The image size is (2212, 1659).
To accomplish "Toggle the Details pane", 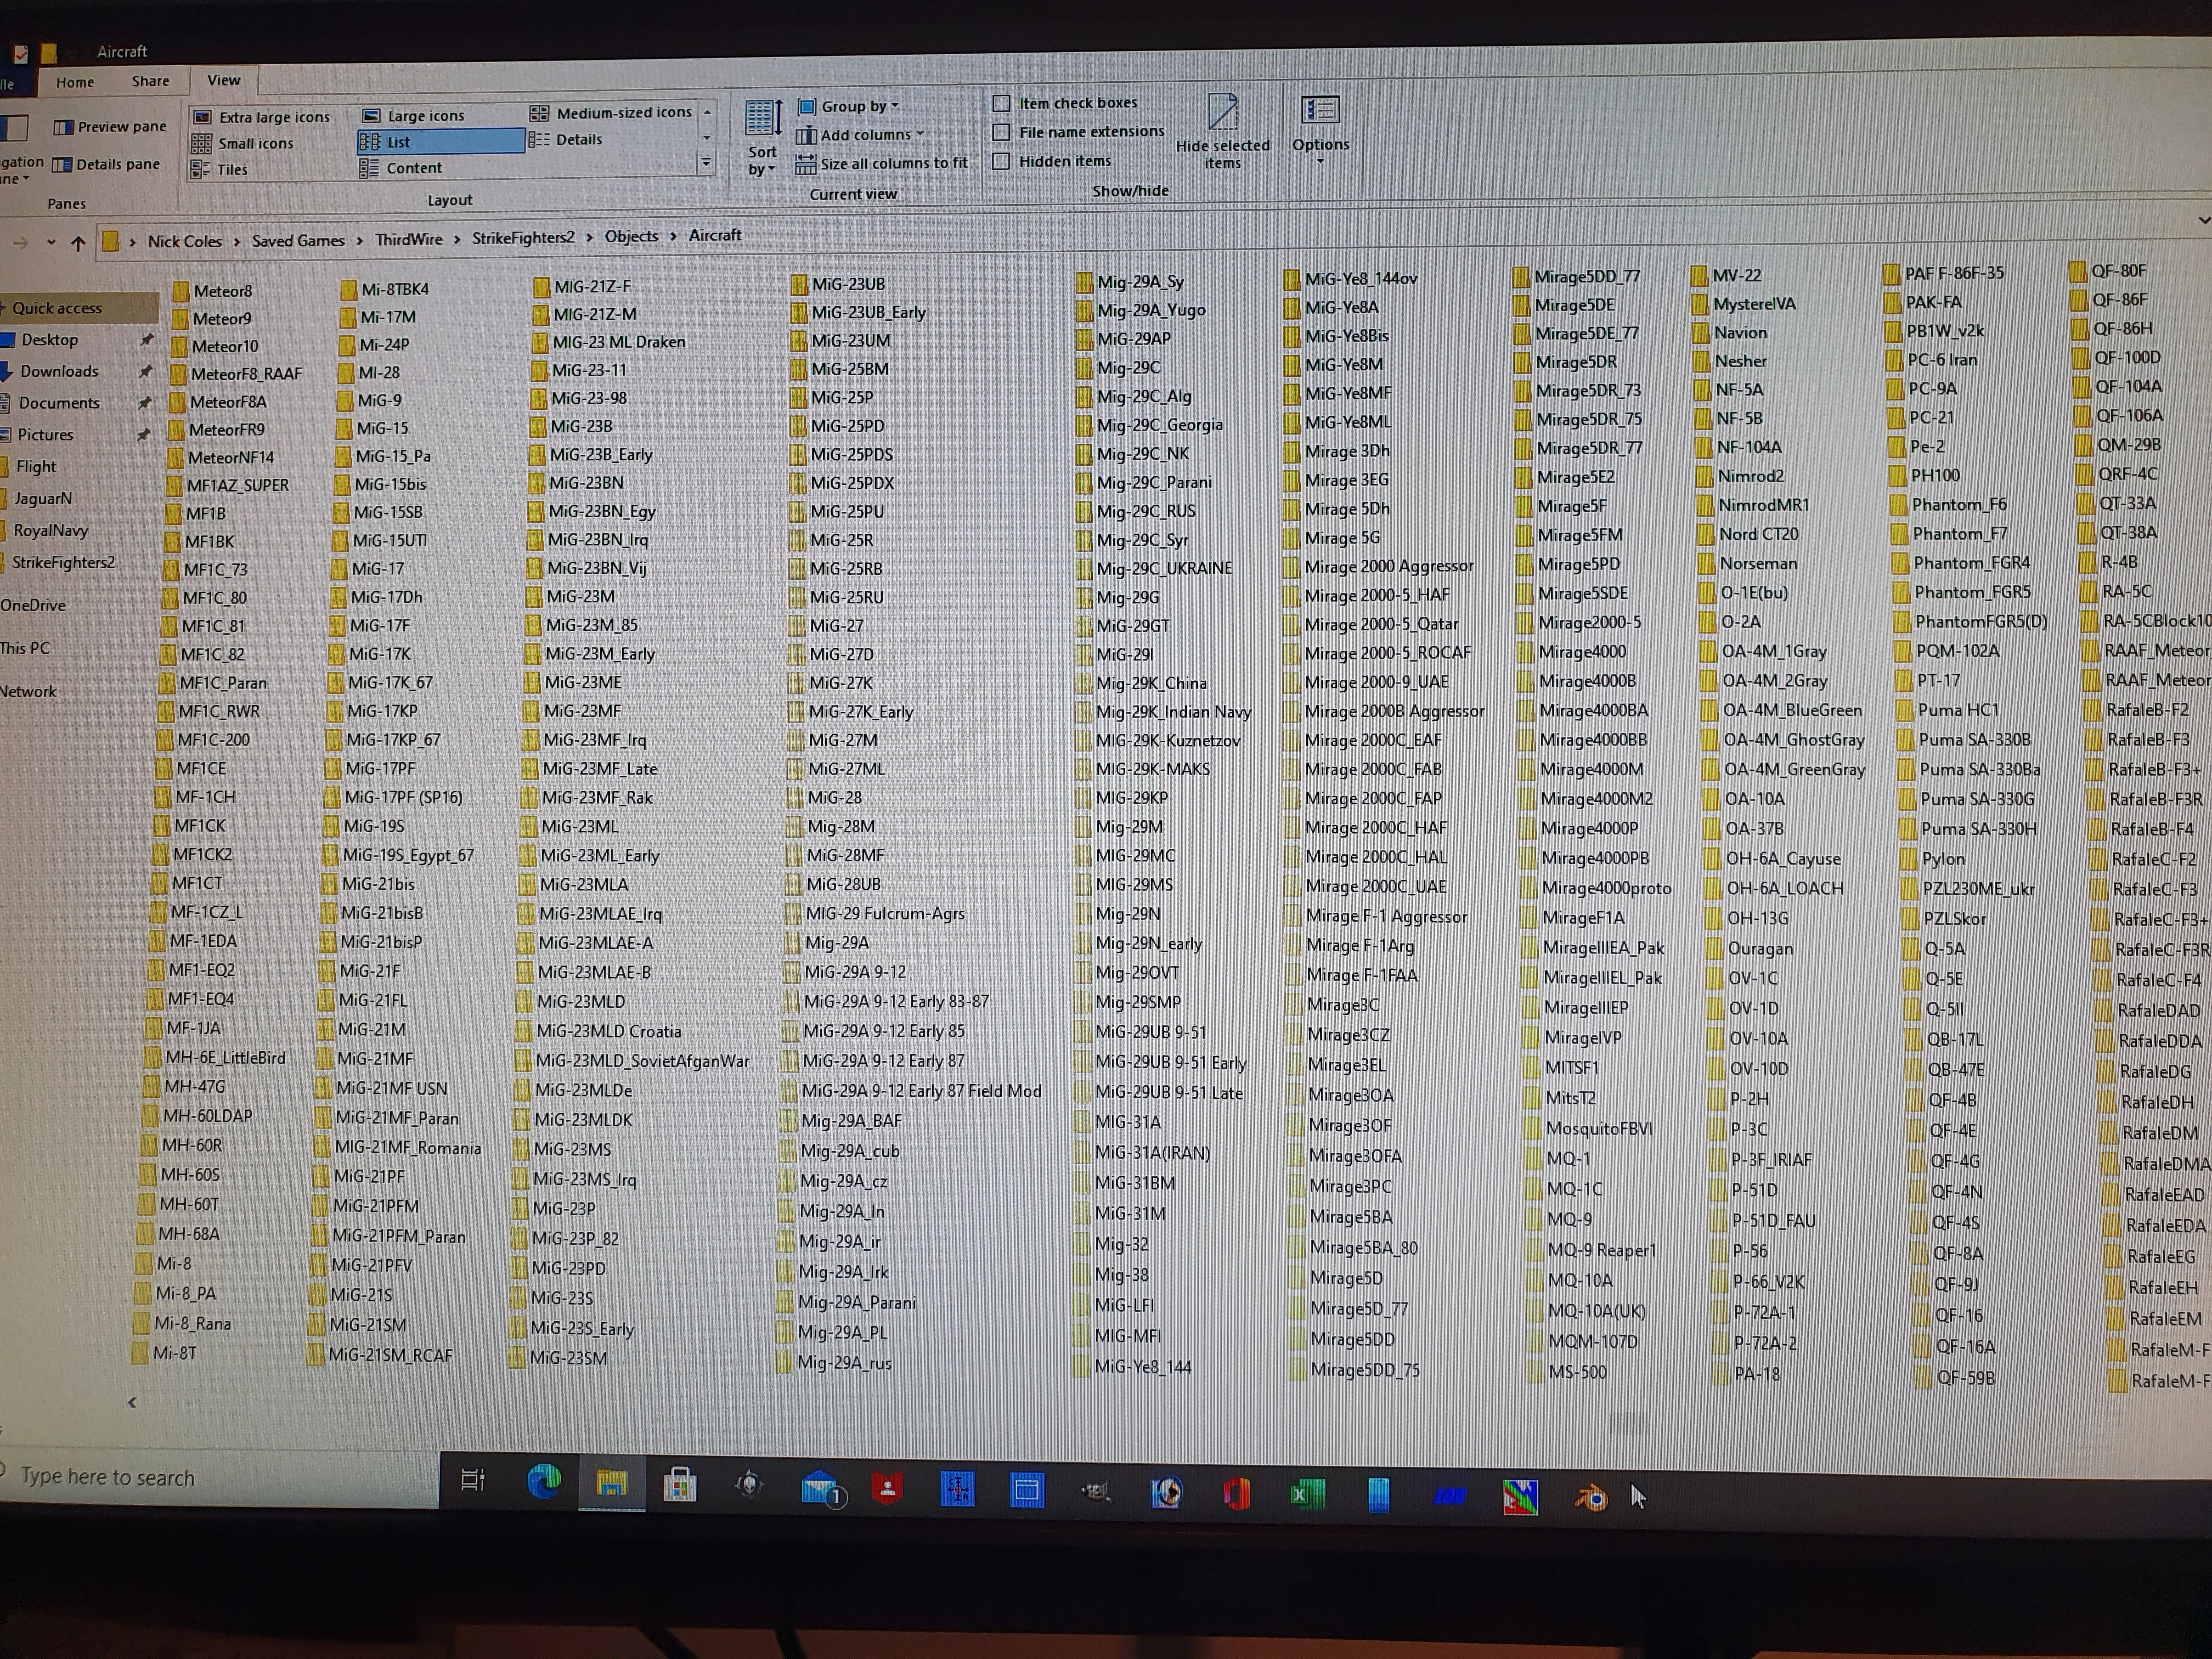I will coord(106,165).
